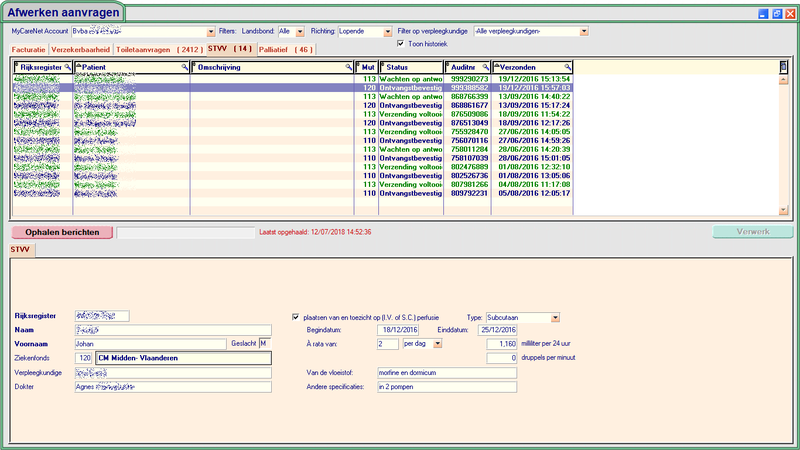Expand the Landsbond filter dropdown

pos(300,31)
